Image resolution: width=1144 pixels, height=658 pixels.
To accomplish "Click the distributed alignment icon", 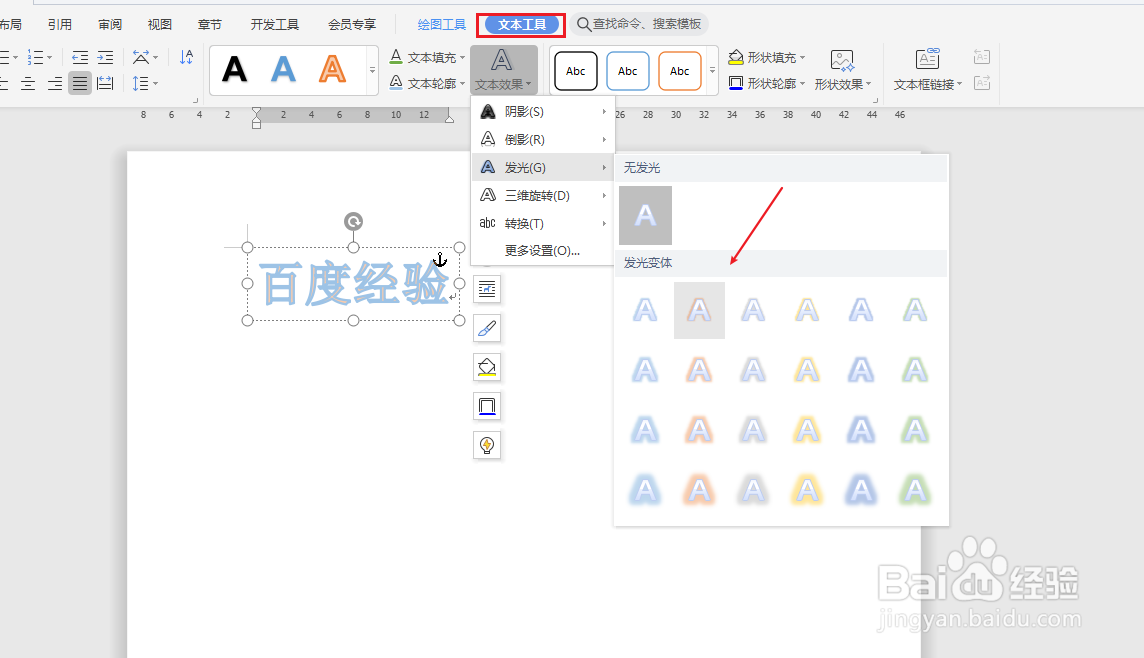I will click(x=105, y=83).
